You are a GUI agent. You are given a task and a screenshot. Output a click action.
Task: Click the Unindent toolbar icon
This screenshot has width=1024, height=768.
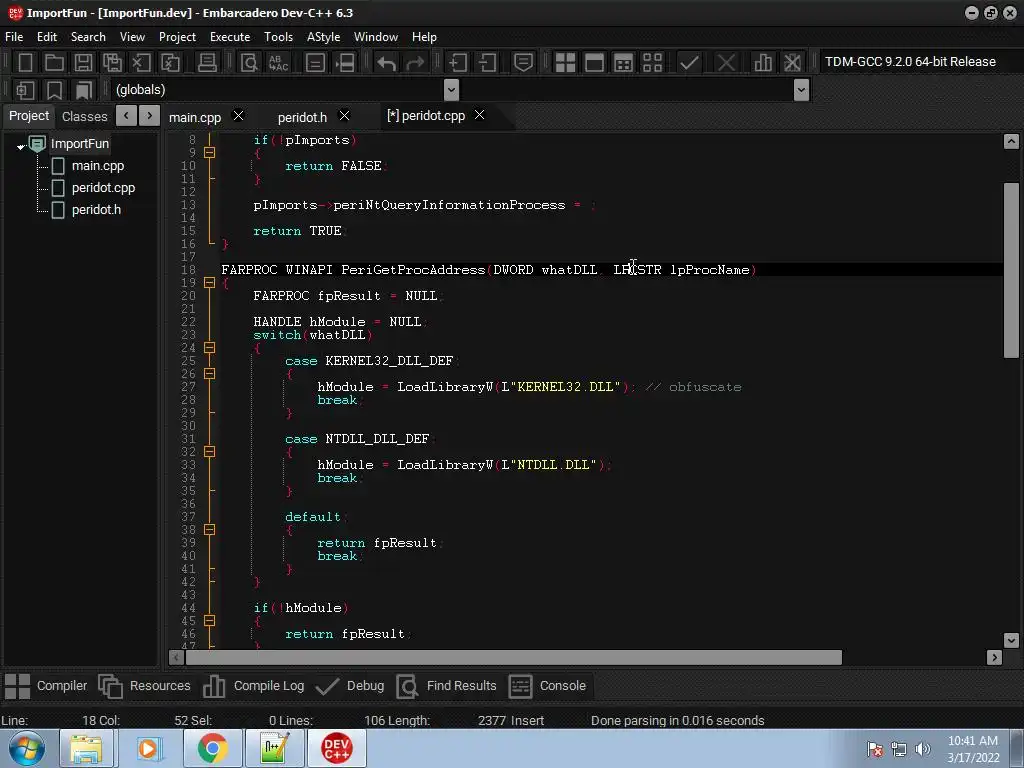click(x=487, y=63)
